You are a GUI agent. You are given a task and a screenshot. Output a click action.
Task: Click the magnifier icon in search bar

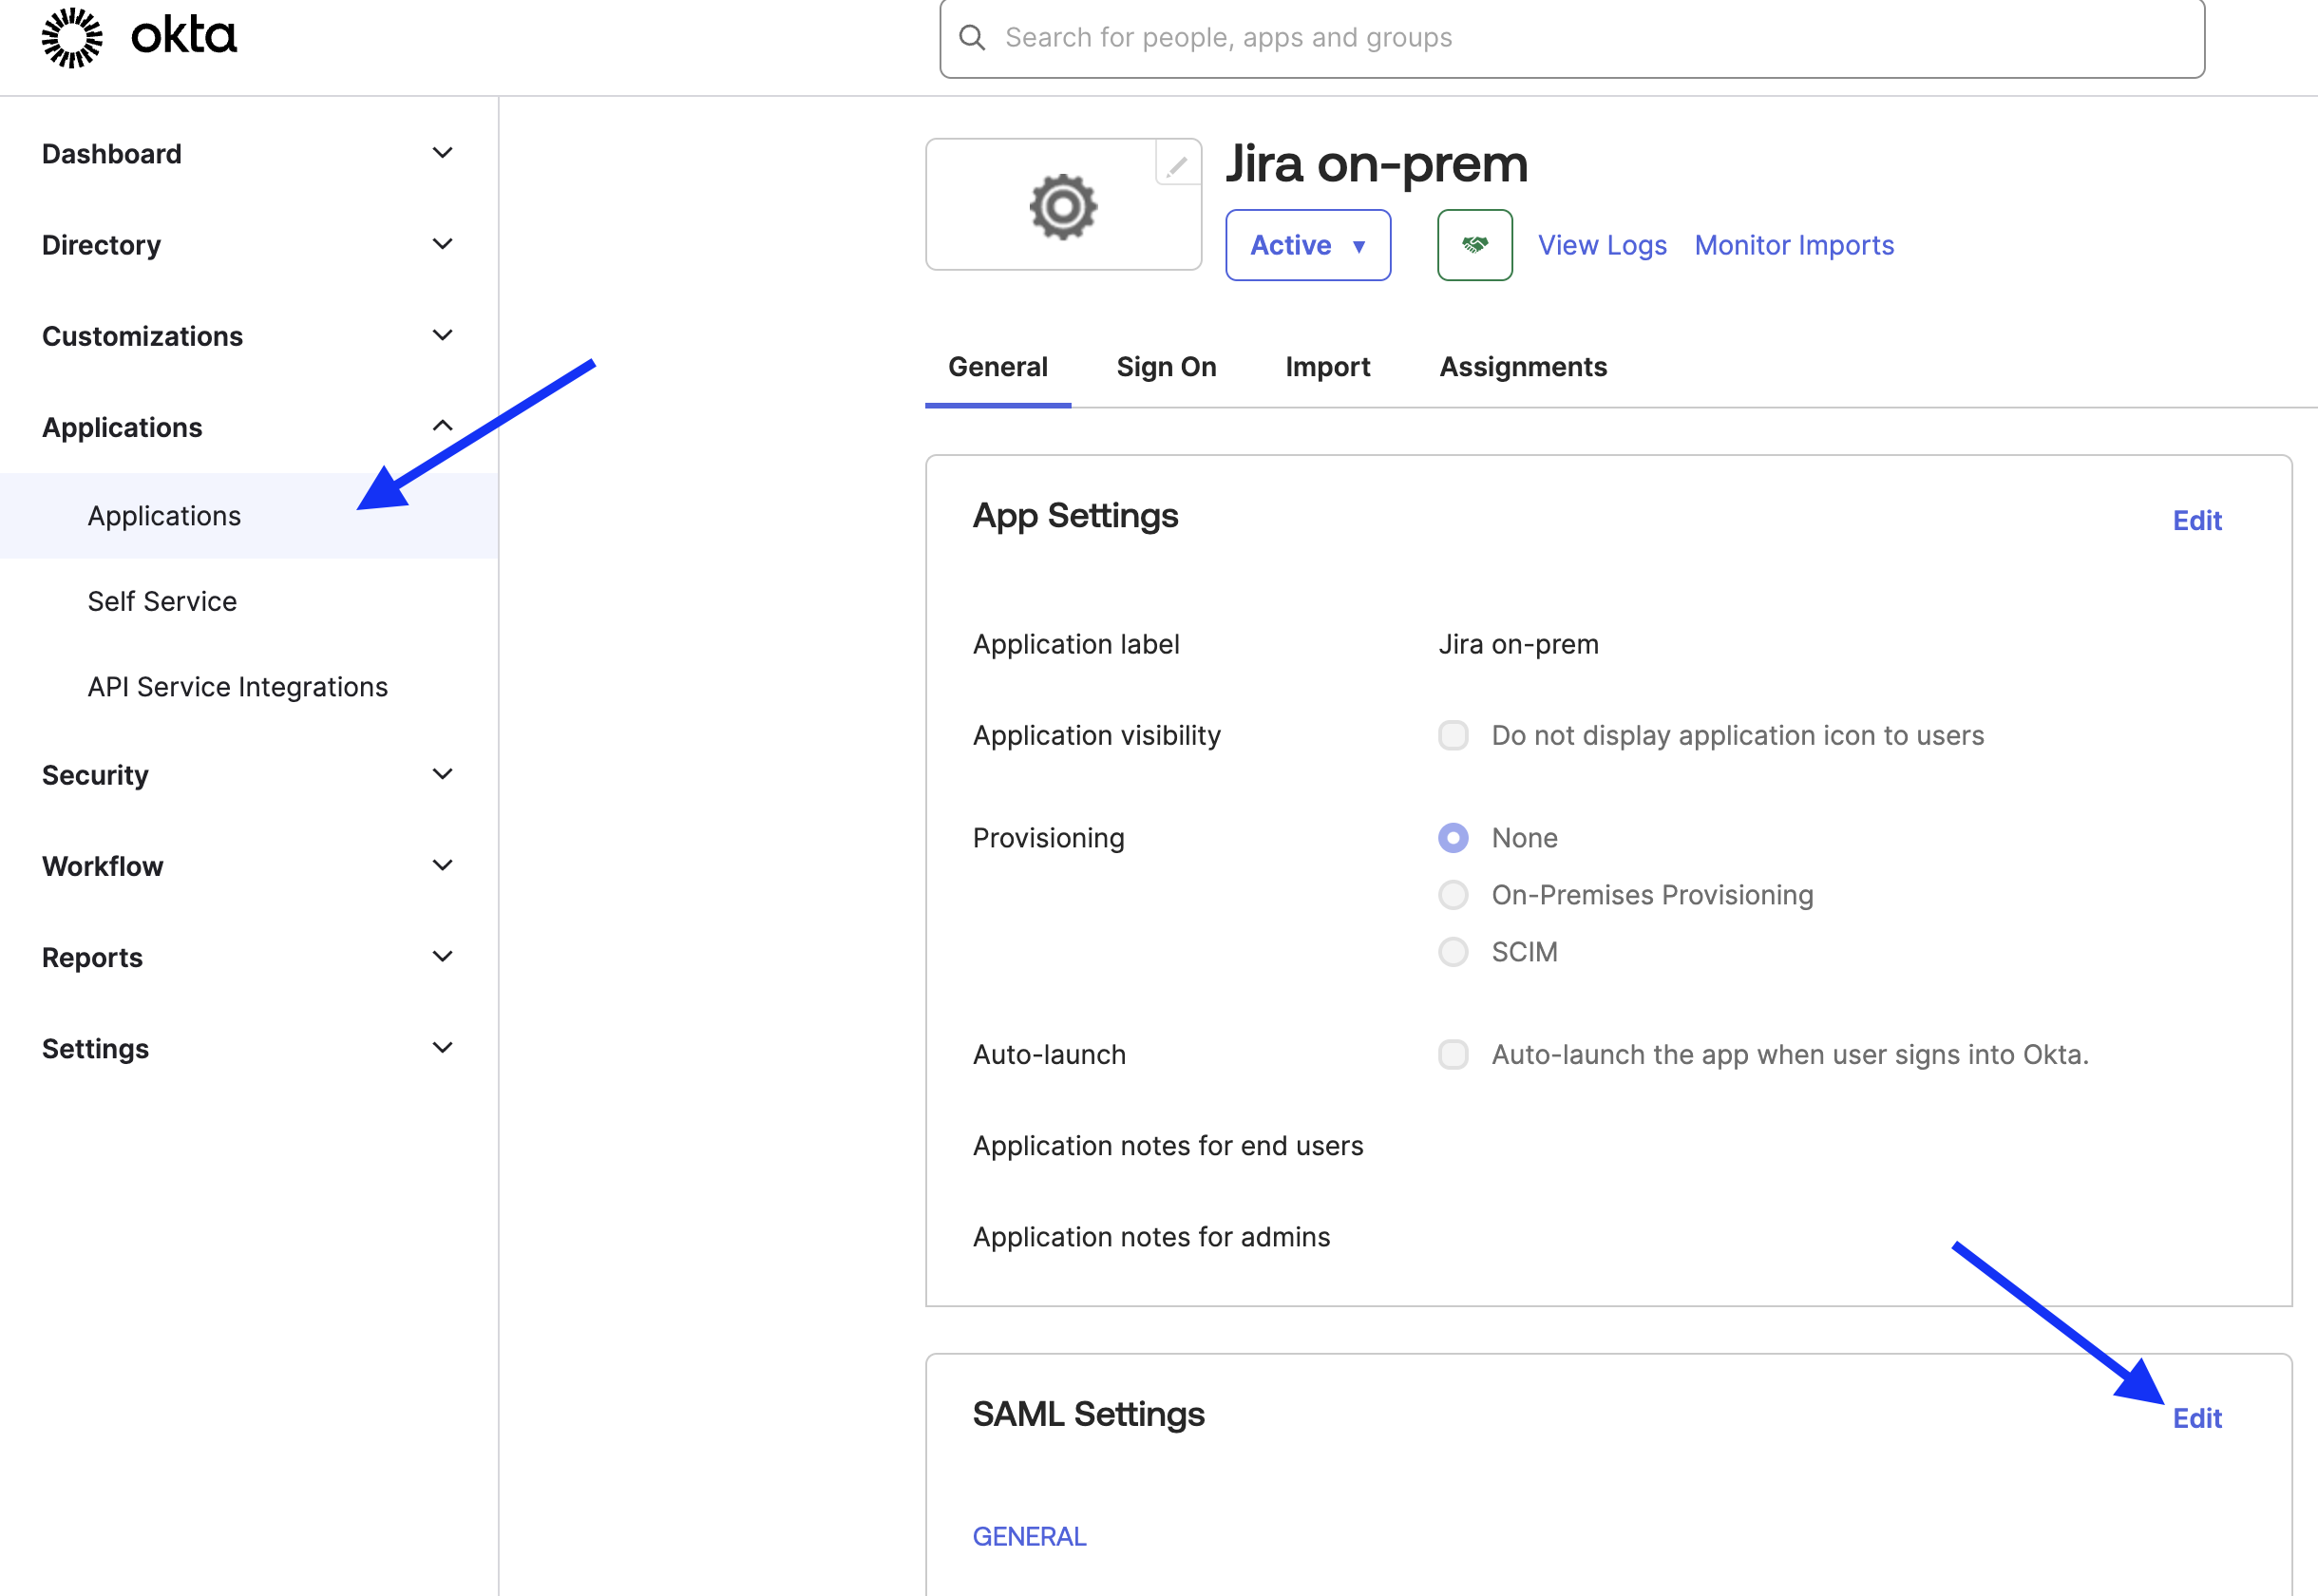[971, 38]
